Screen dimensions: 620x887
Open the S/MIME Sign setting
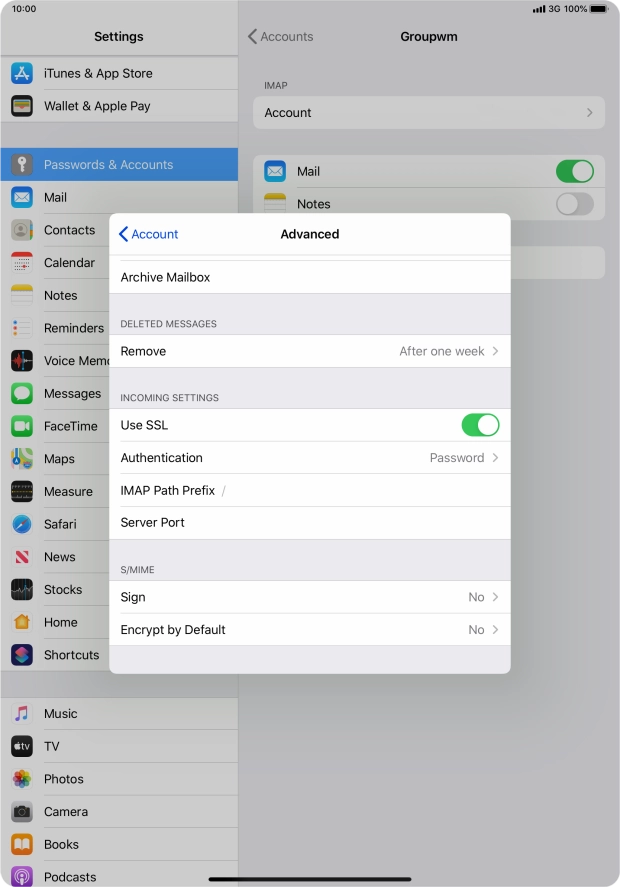click(x=310, y=597)
